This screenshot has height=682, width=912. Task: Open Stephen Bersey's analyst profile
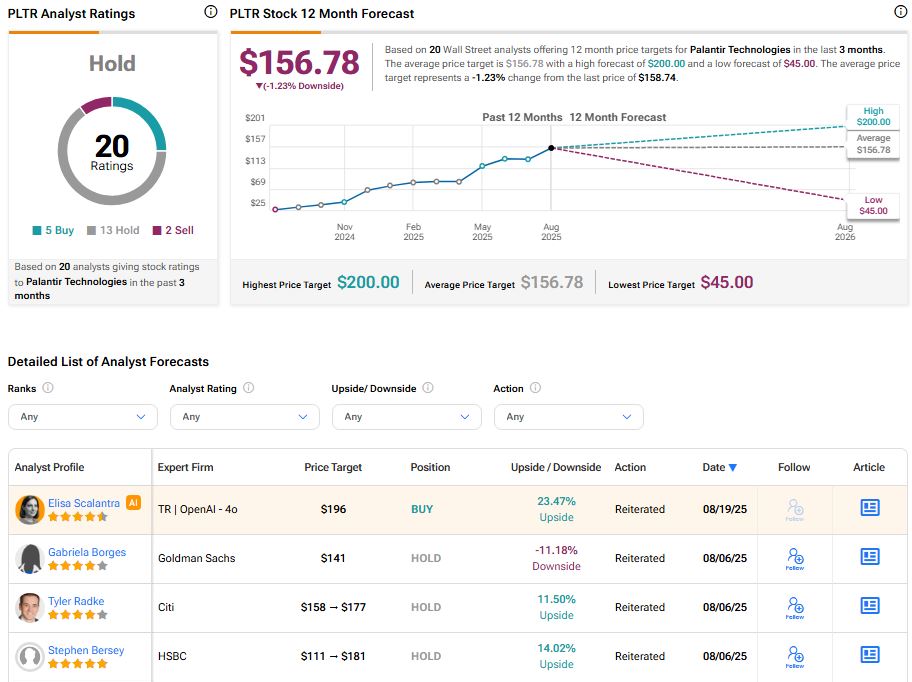86,649
